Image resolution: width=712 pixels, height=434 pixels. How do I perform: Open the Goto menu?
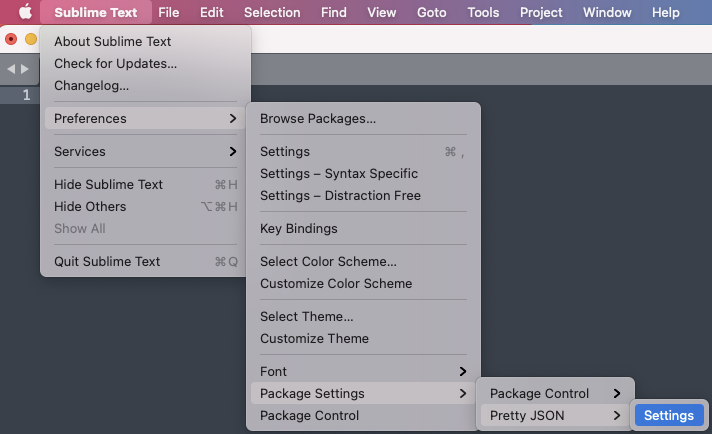[431, 12]
